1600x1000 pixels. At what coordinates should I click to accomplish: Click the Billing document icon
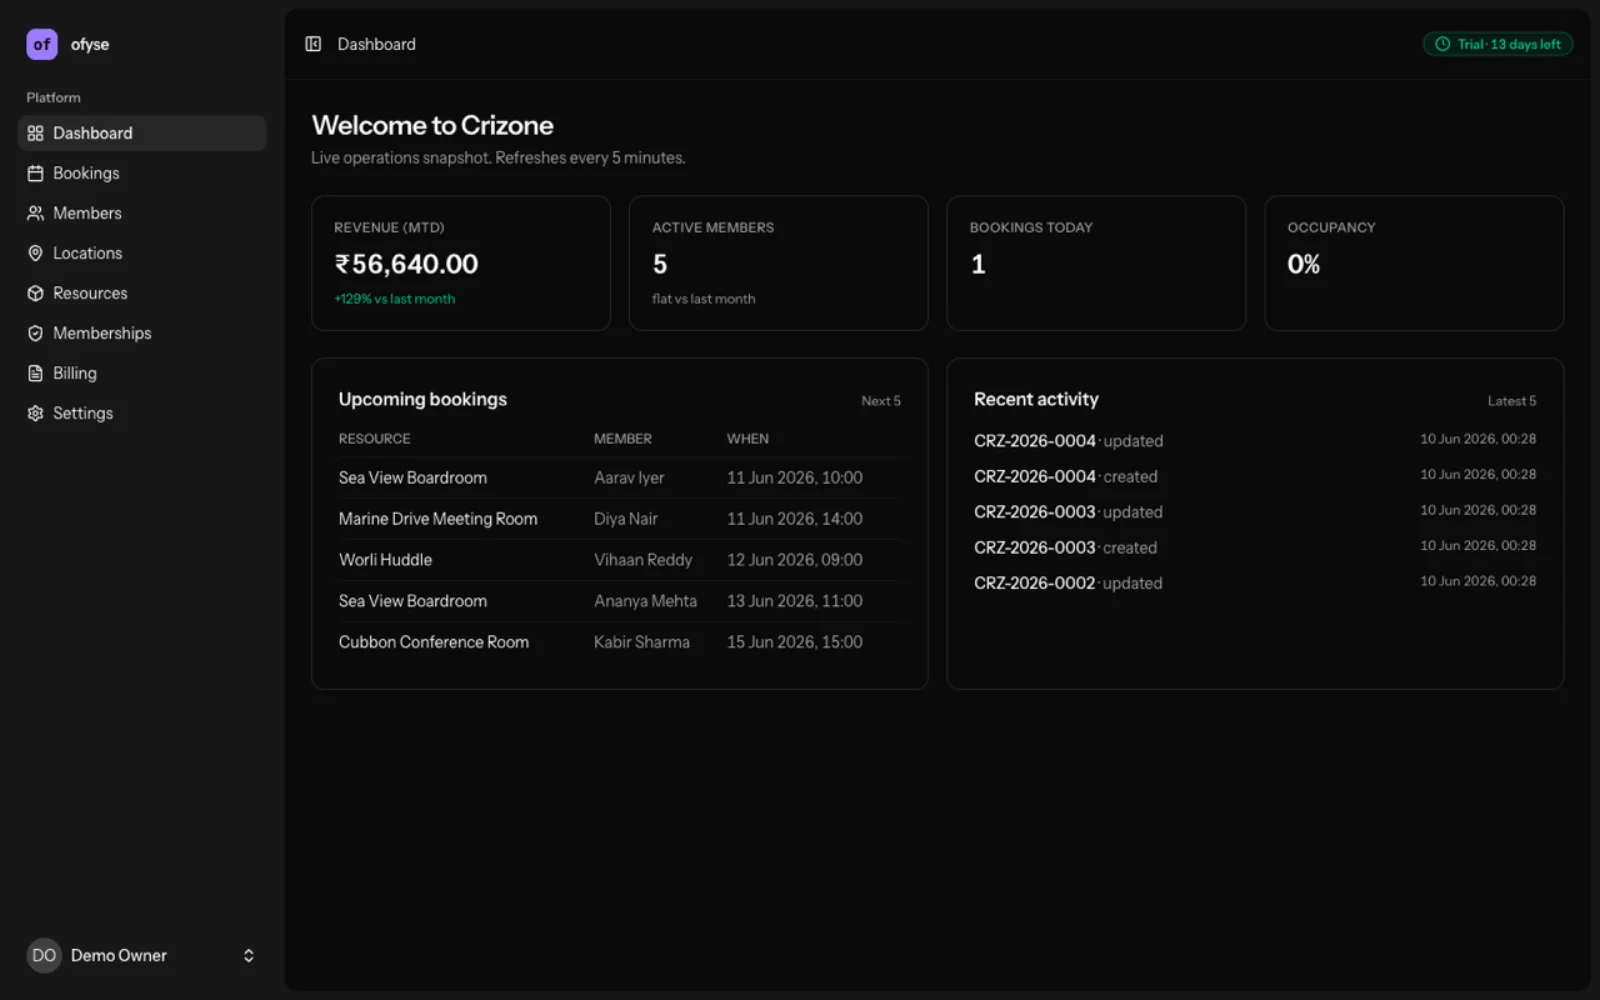pyautogui.click(x=35, y=373)
